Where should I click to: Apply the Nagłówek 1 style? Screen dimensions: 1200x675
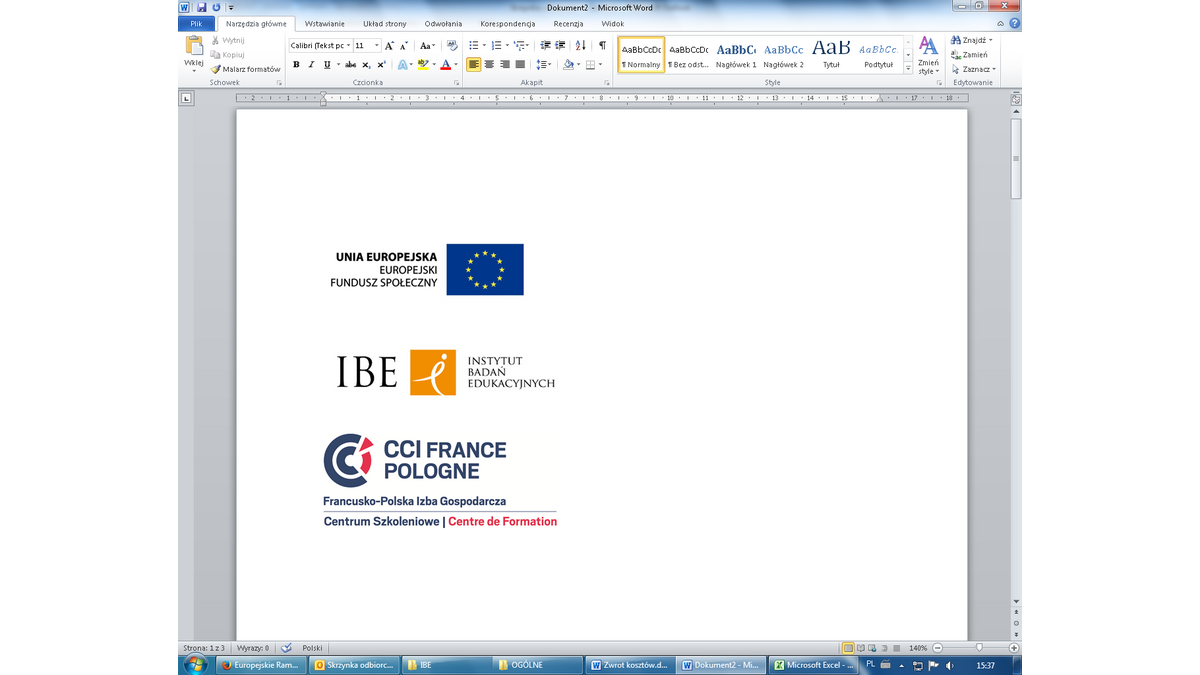point(736,54)
